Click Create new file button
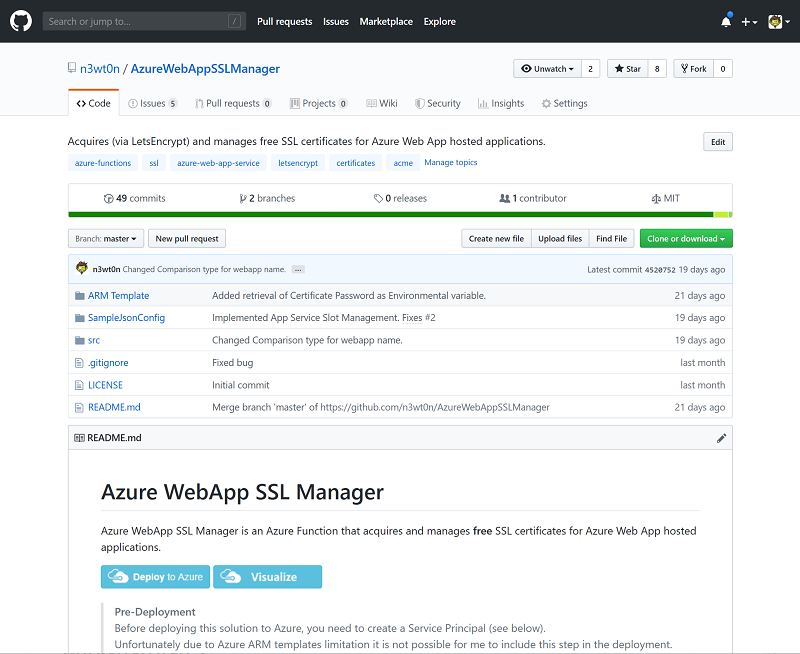 point(496,238)
